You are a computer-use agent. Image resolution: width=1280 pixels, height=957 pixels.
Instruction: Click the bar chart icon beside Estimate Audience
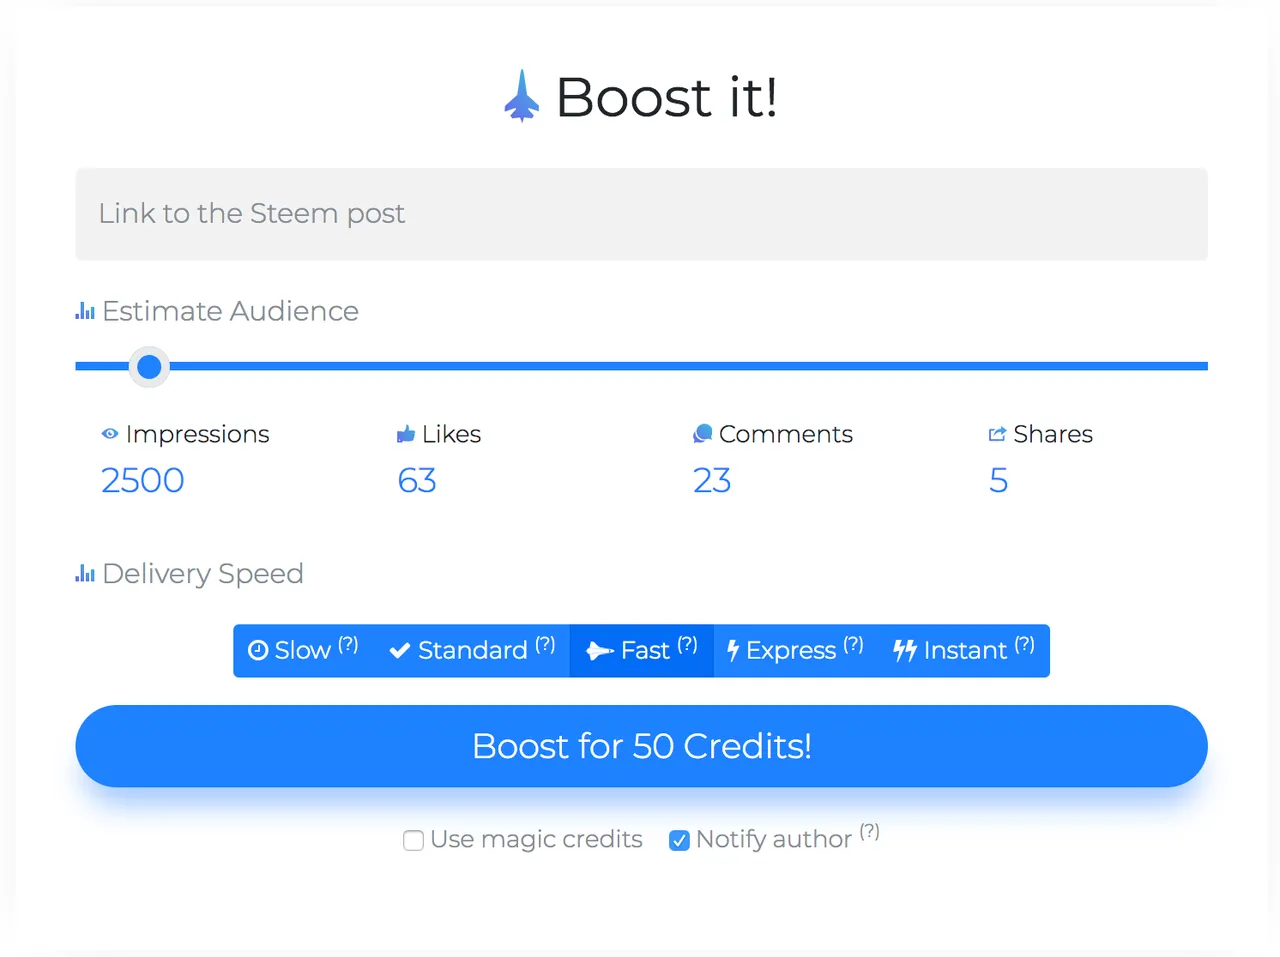pos(85,312)
